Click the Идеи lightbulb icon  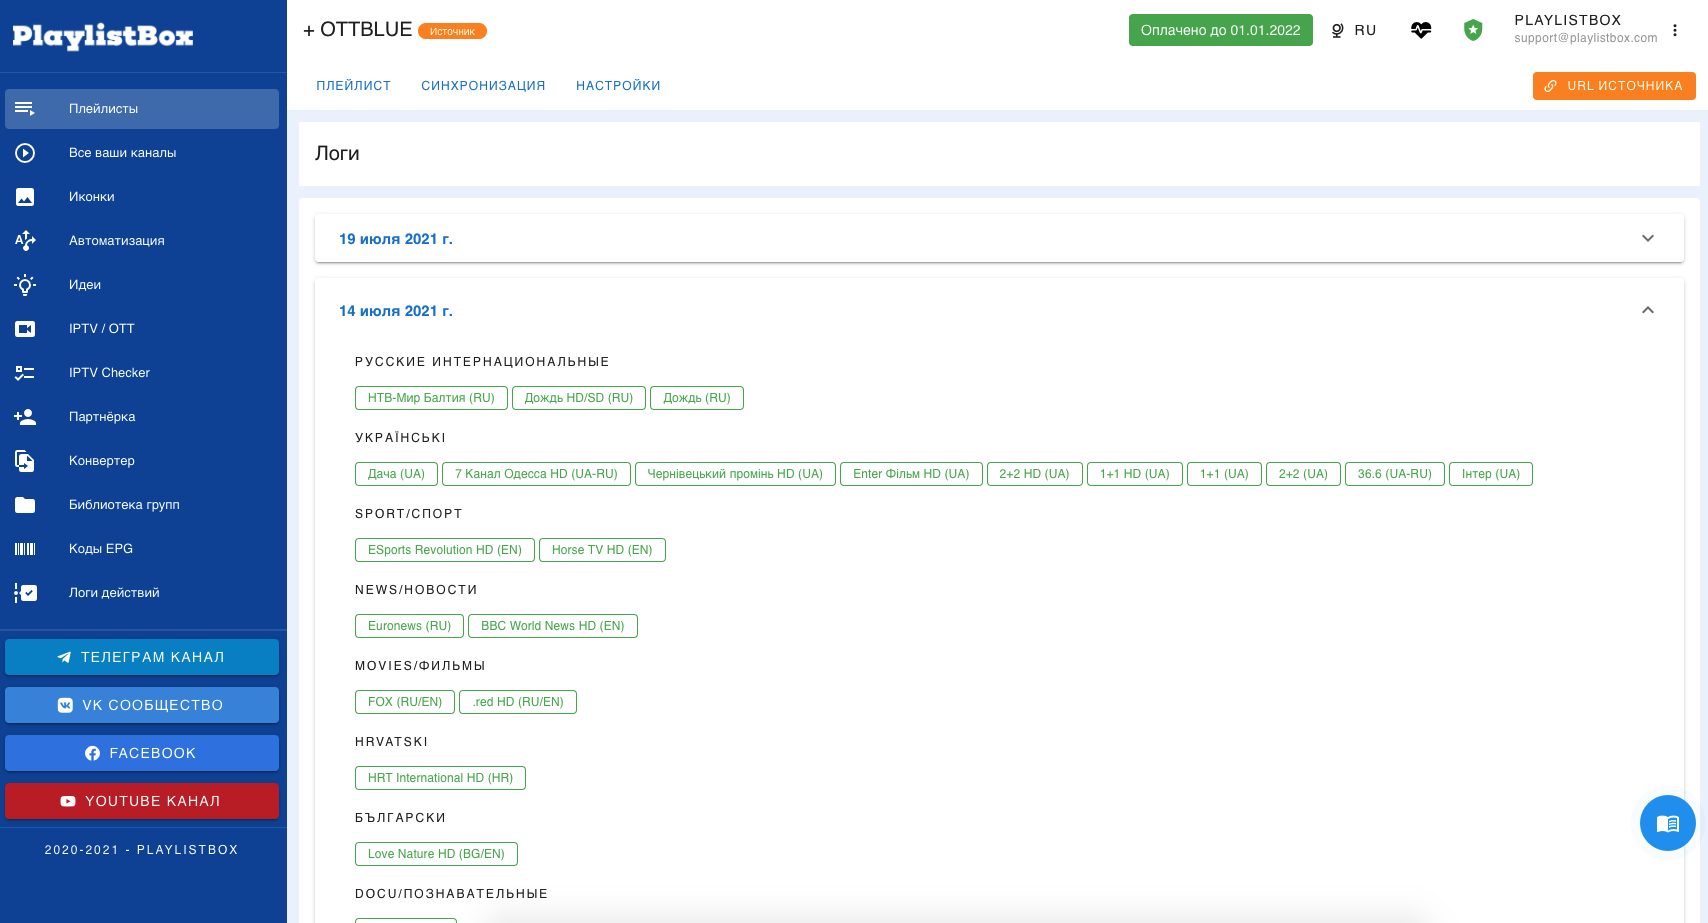25,285
